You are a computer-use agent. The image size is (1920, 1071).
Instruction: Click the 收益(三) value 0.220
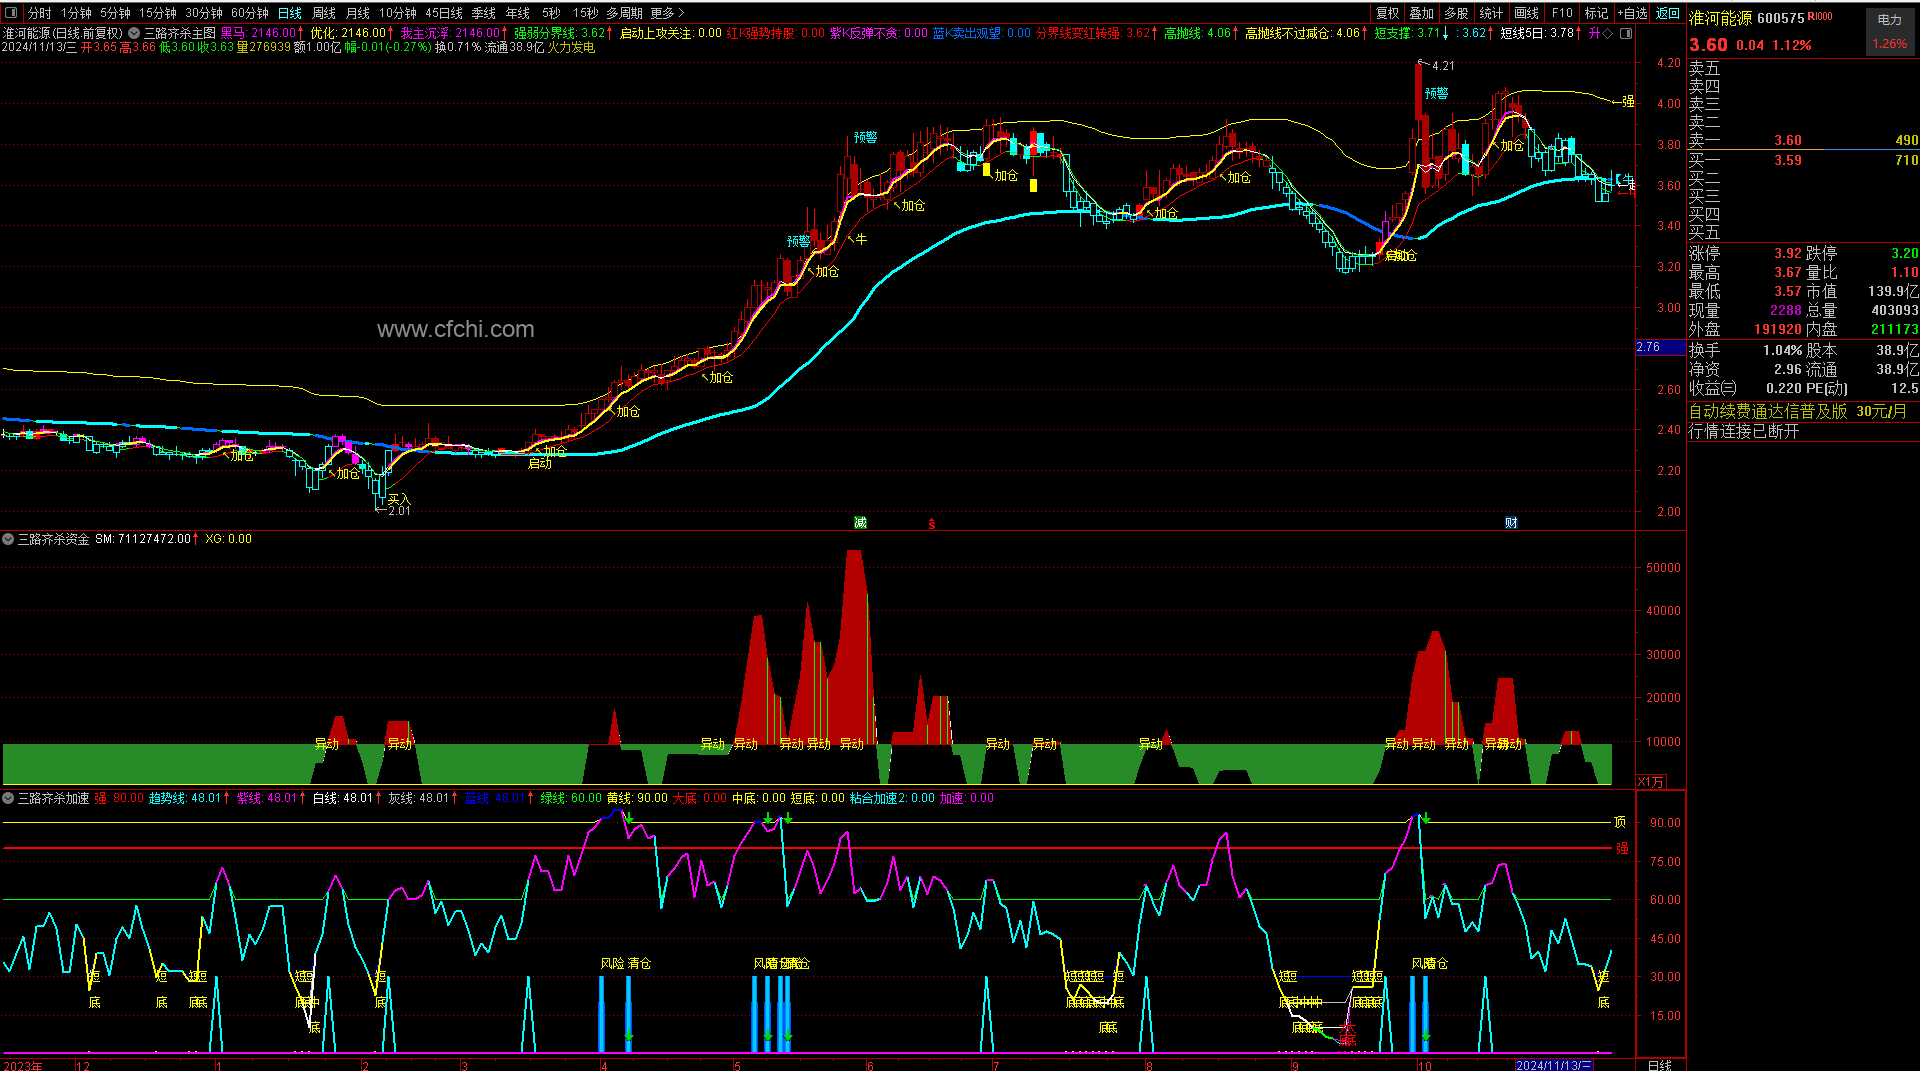[1784, 388]
